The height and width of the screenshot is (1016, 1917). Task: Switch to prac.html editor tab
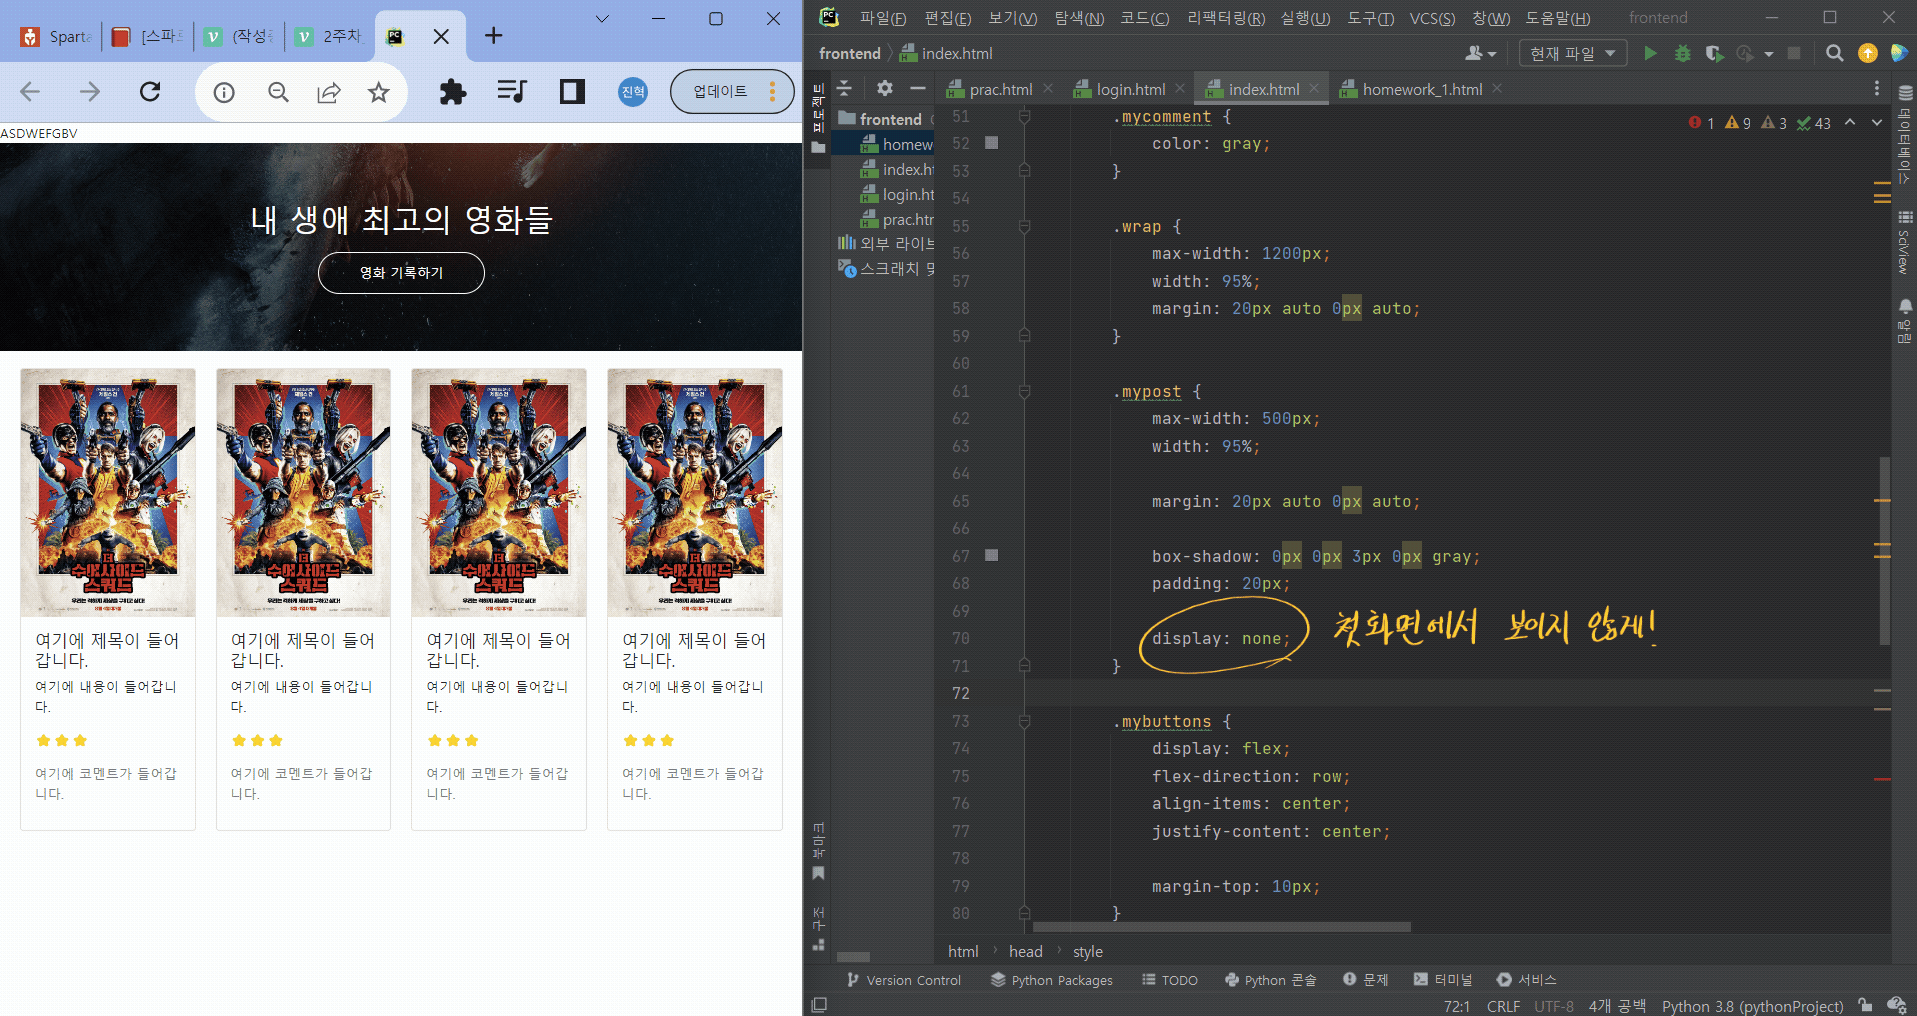coord(1000,89)
